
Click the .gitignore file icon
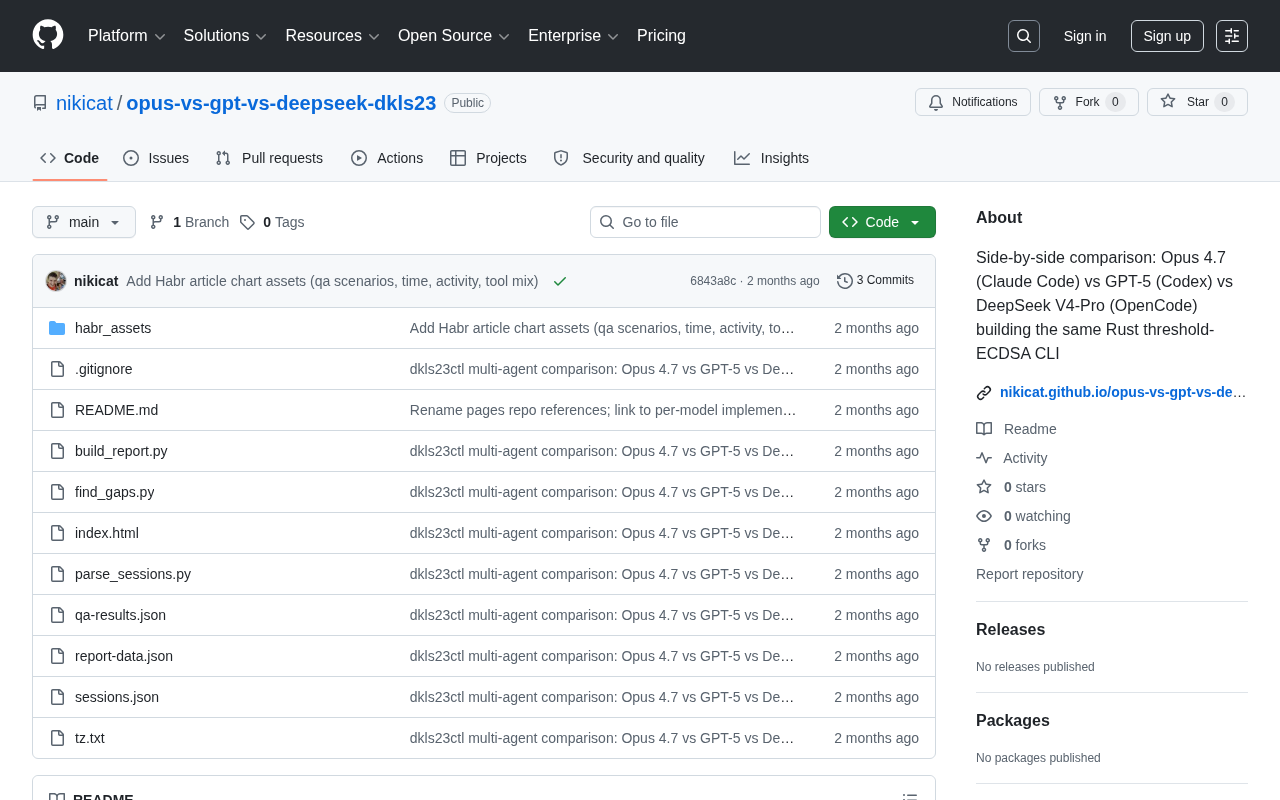(57, 369)
